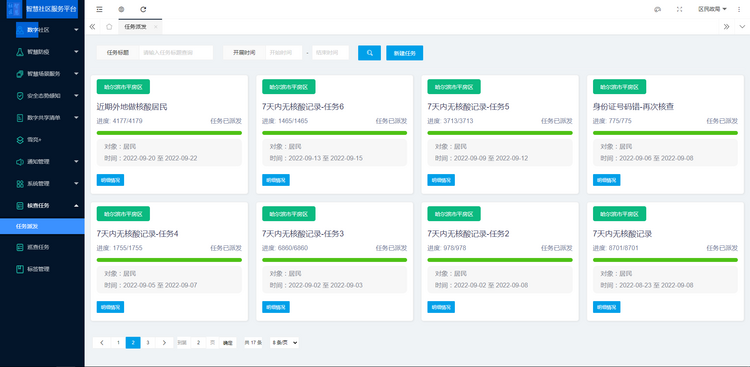Go to pagination page 3
Viewport: 750px width, 367px height.
click(148, 343)
